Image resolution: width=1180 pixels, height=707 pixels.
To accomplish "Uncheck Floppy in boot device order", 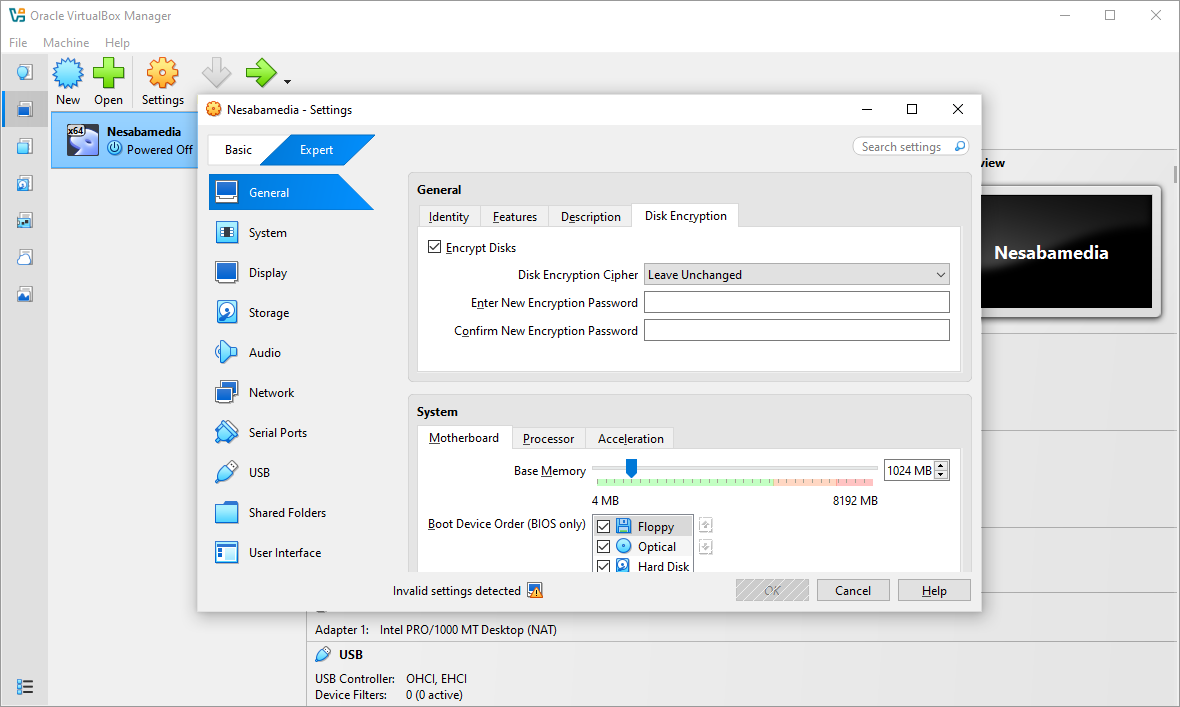I will (x=603, y=527).
